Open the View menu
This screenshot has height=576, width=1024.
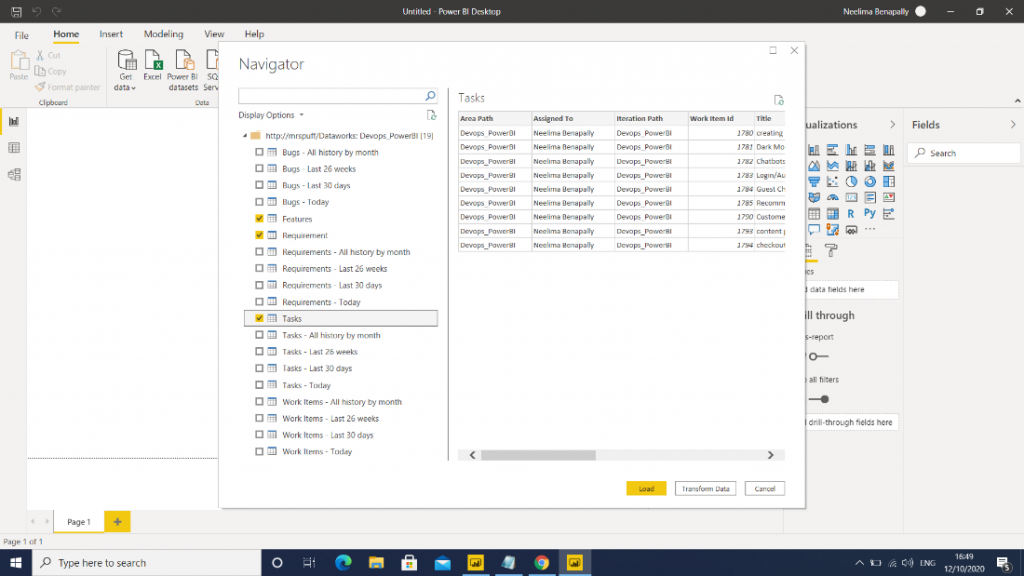213,34
